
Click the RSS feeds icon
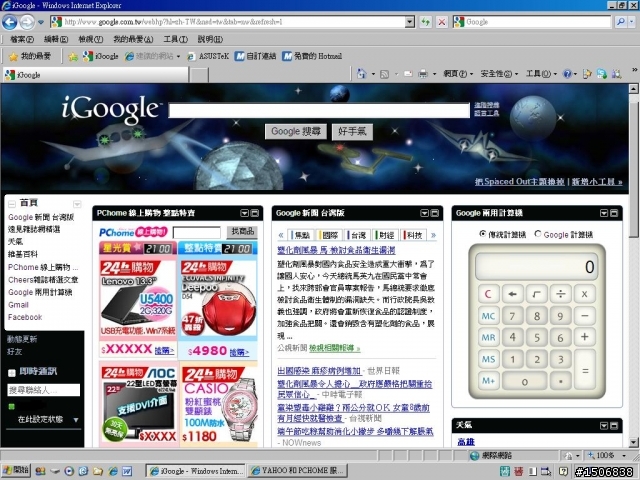[384, 74]
